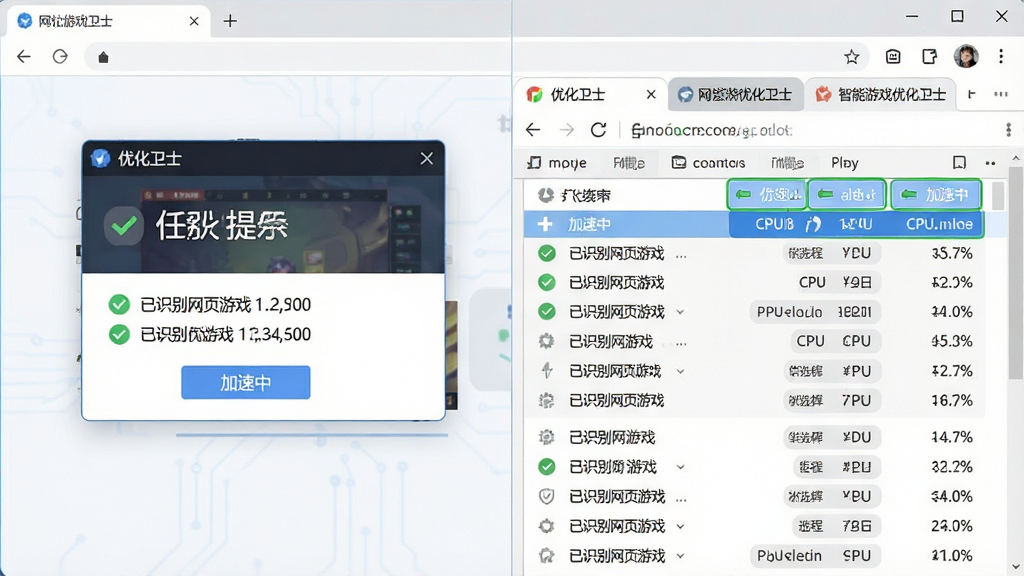Select the outer browser's 游戏卫士 tab

pos(108,21)
